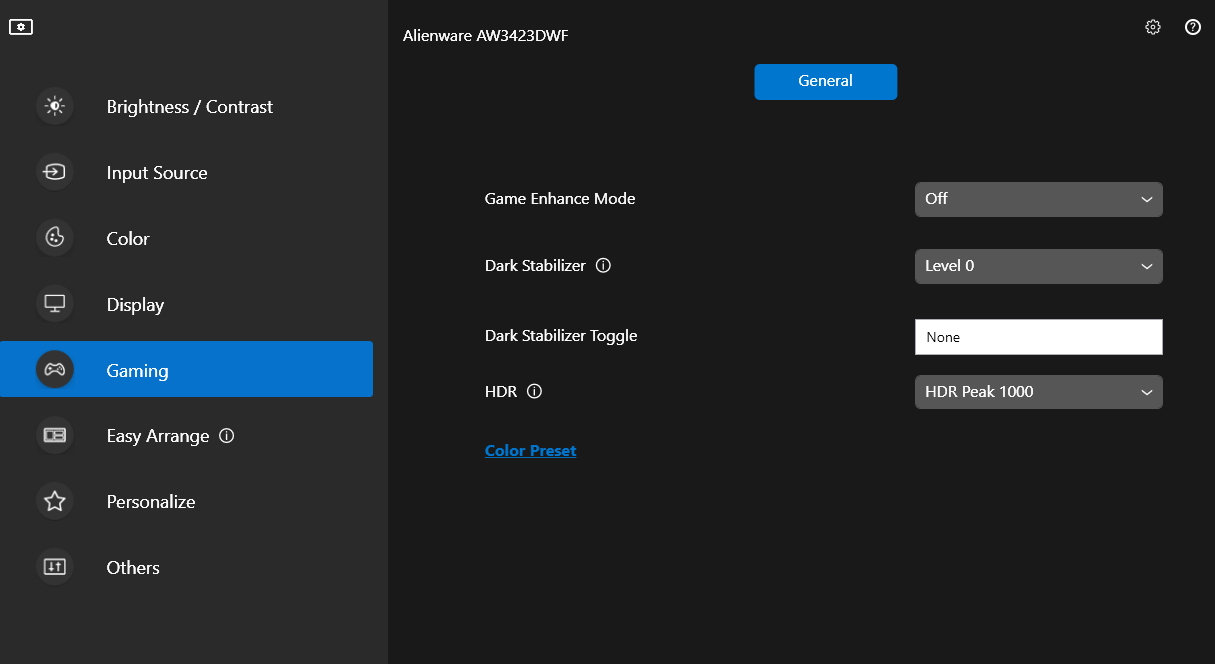Click the display manager logo icon top-left
1215x664 pixels.
click(21, 27)
